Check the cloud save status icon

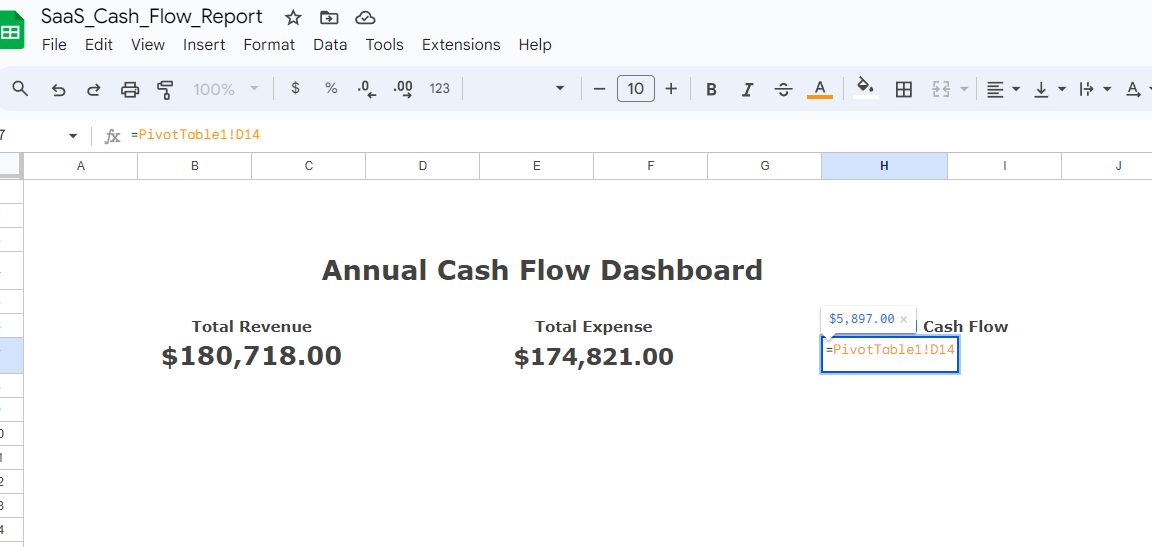tap(365, 18)
